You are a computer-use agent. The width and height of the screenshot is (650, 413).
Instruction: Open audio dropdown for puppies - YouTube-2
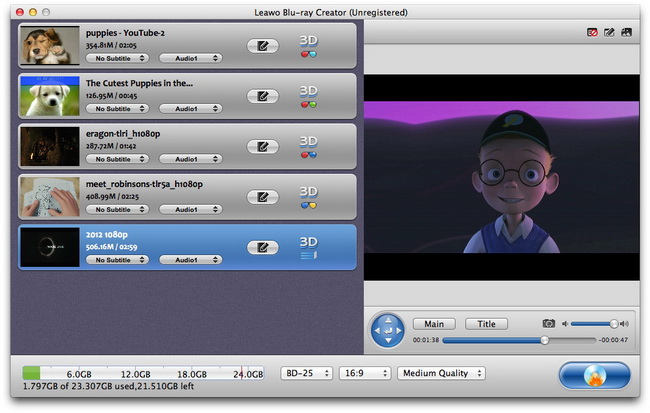[x=191, y=58]
